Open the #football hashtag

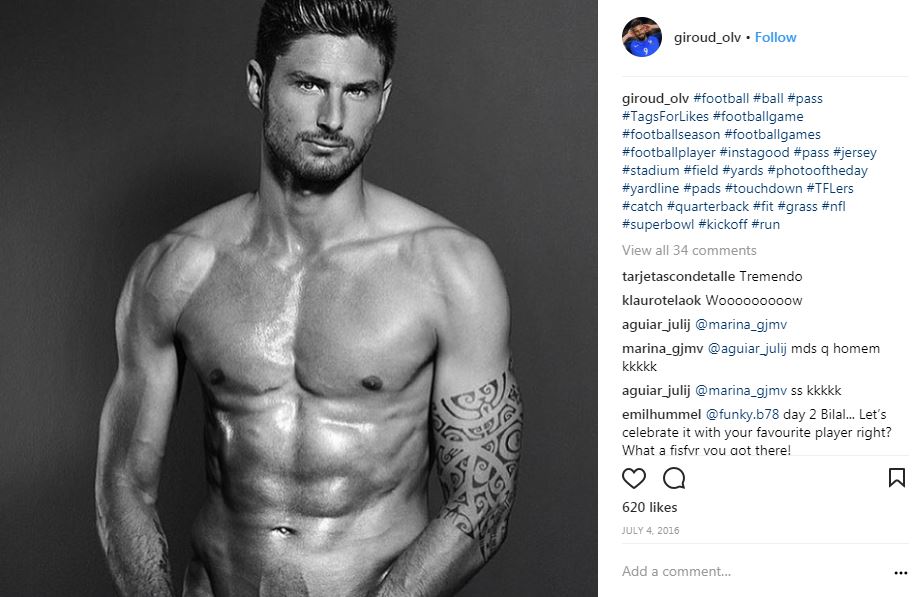pyautogui.click(x=721, y=99)
